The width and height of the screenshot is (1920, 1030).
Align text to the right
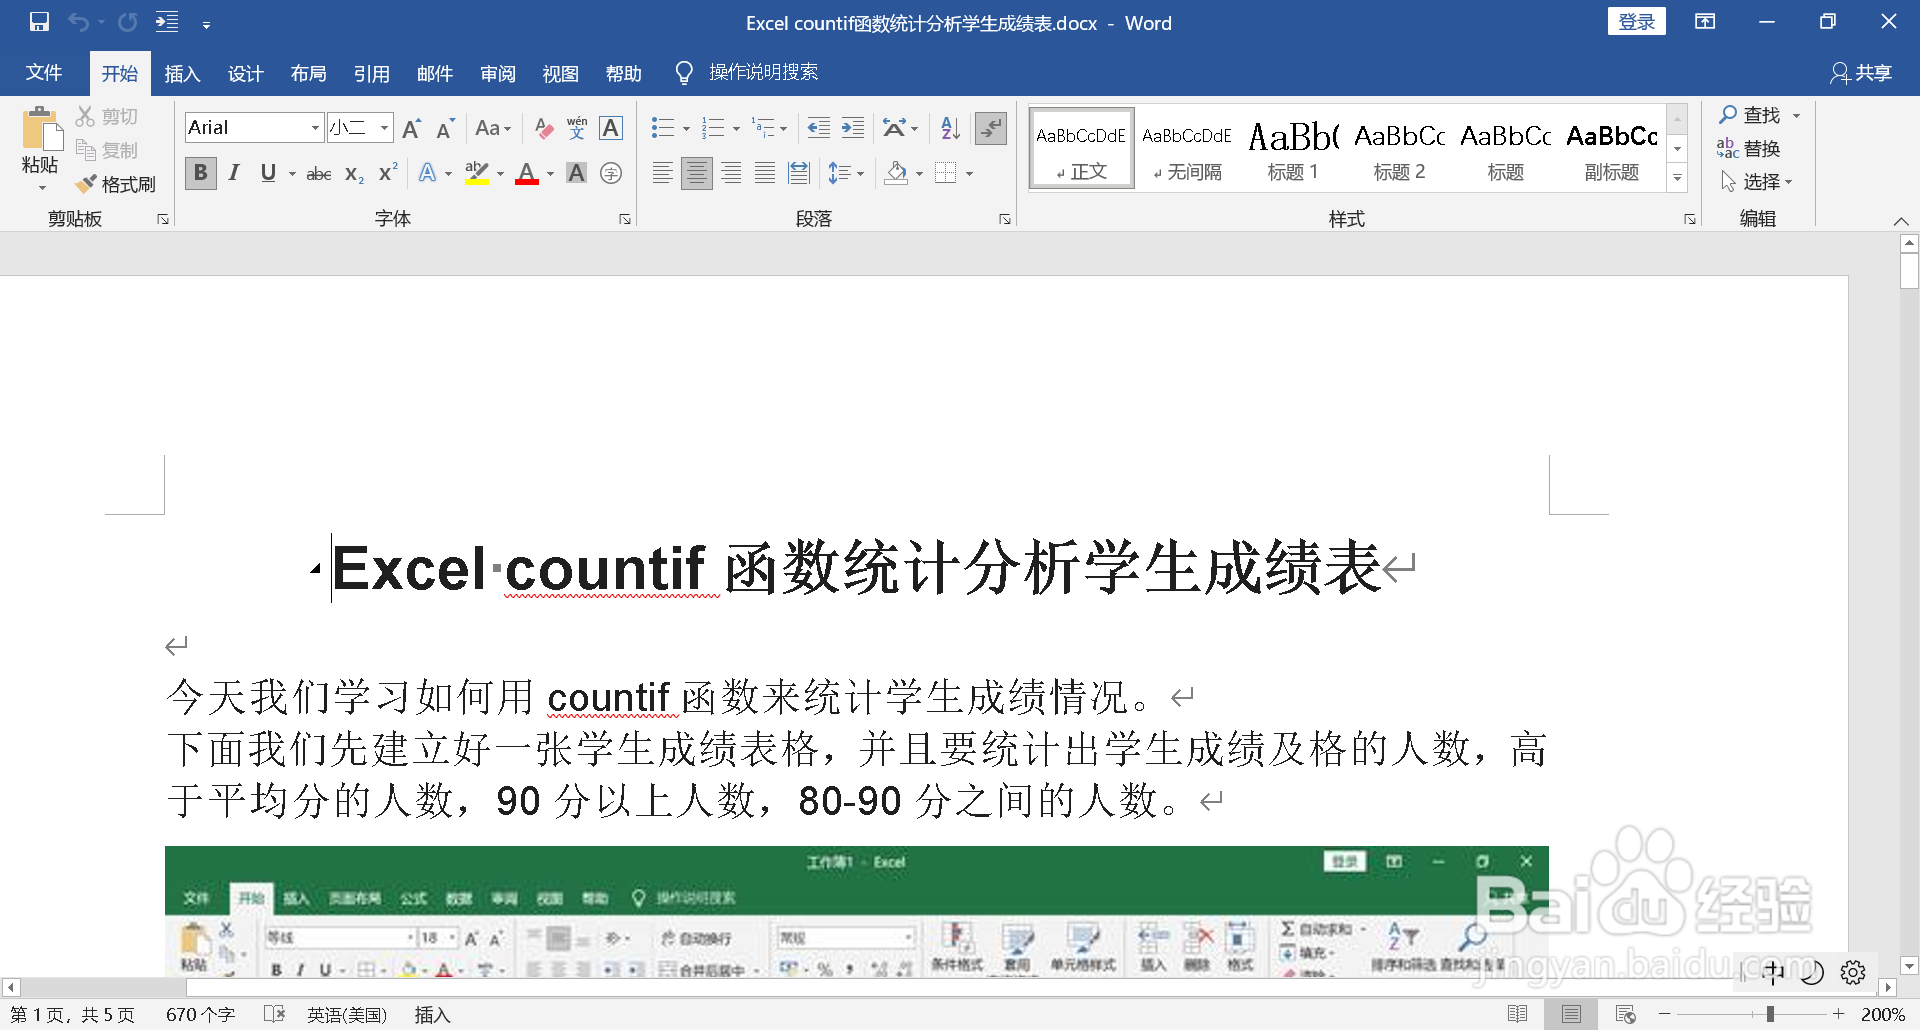[x=731, y=174]
